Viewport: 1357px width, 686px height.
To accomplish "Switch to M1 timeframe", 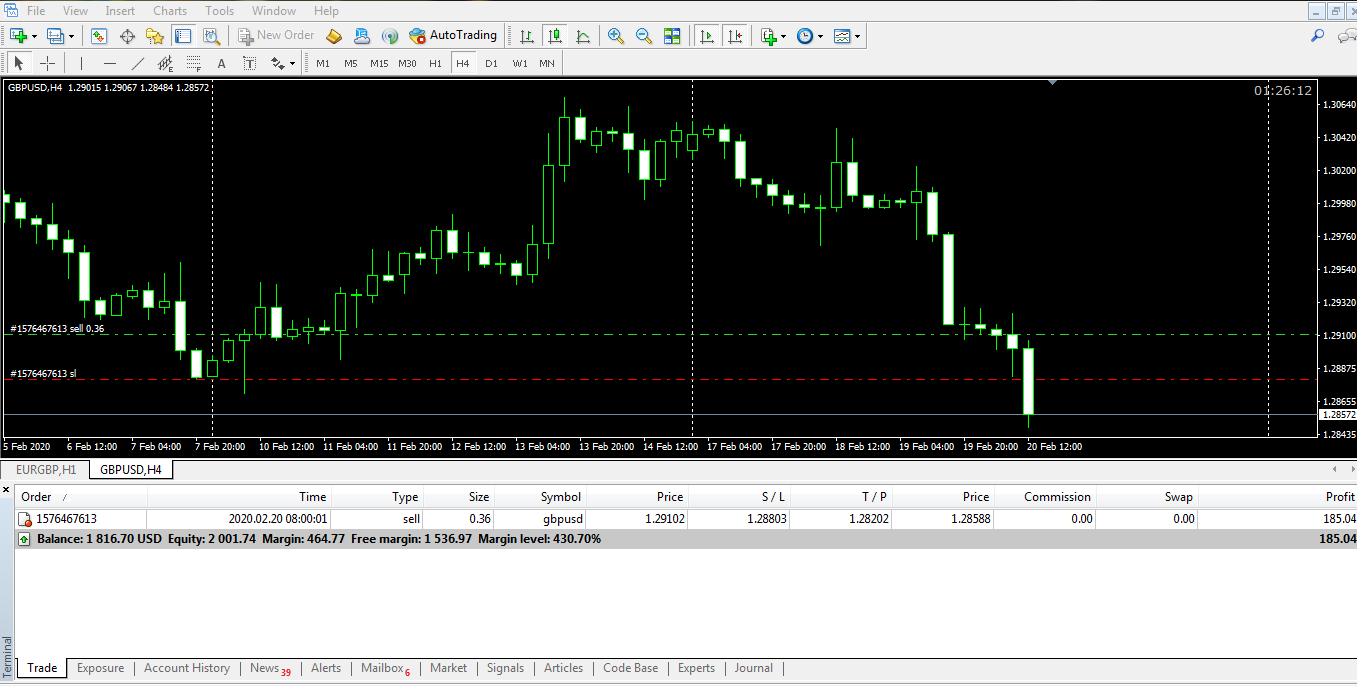I will coord(323,63).
